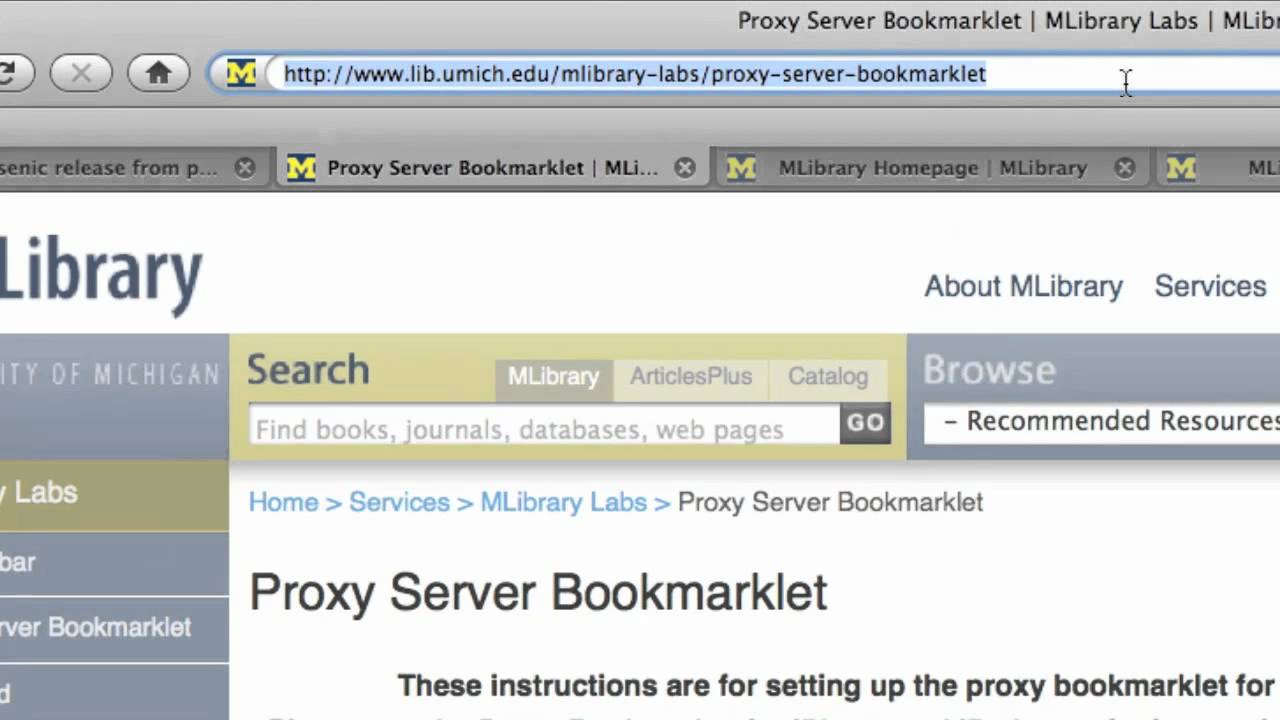This screenshot has height=720, width=1280.
Task: Click the M favicon on Proxy Server tab
Action: pos(301,168)
